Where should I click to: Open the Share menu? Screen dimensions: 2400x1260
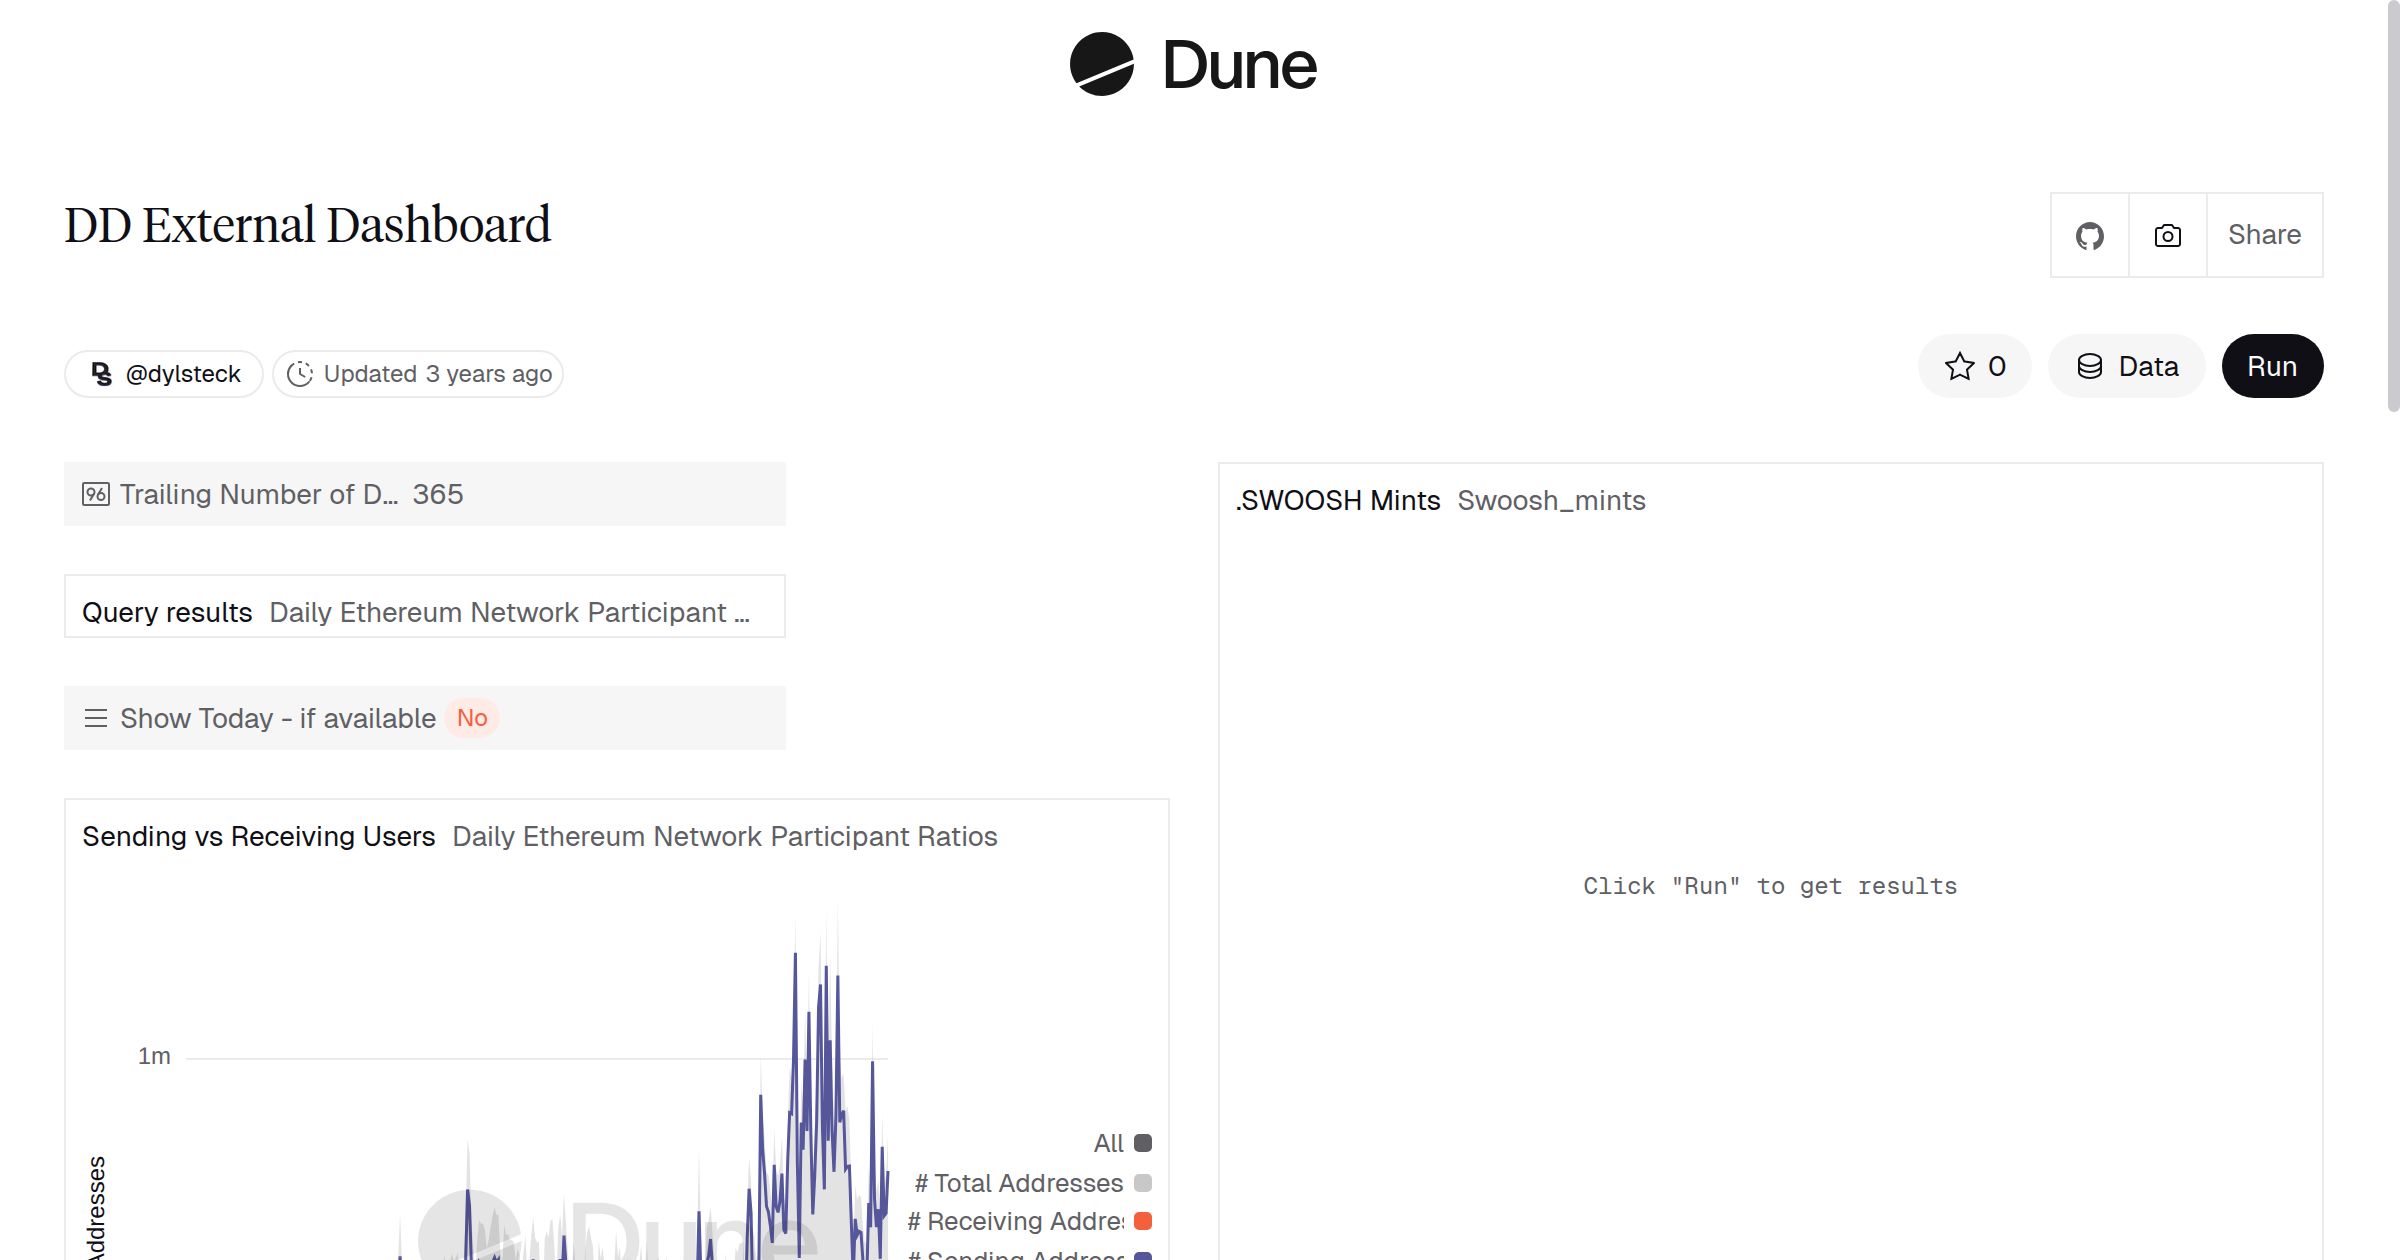(2264, 234)
